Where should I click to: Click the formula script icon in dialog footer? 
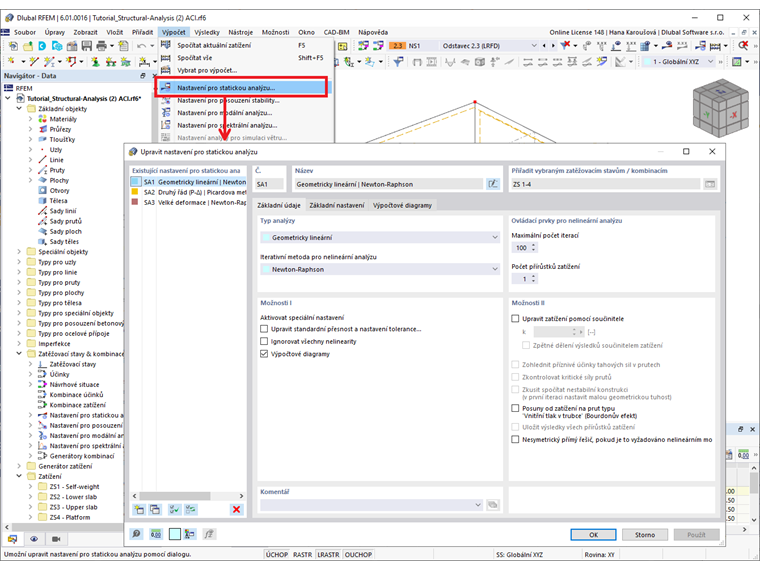click(x=209, y=534)
